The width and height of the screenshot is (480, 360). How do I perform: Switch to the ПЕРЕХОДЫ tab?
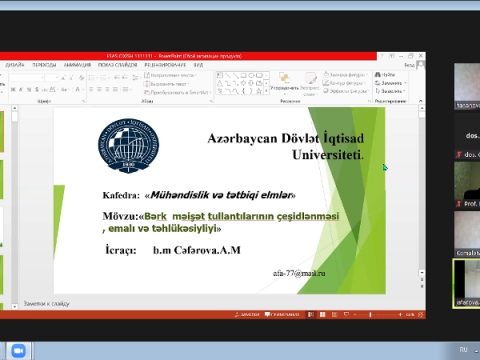click(44, 65)
